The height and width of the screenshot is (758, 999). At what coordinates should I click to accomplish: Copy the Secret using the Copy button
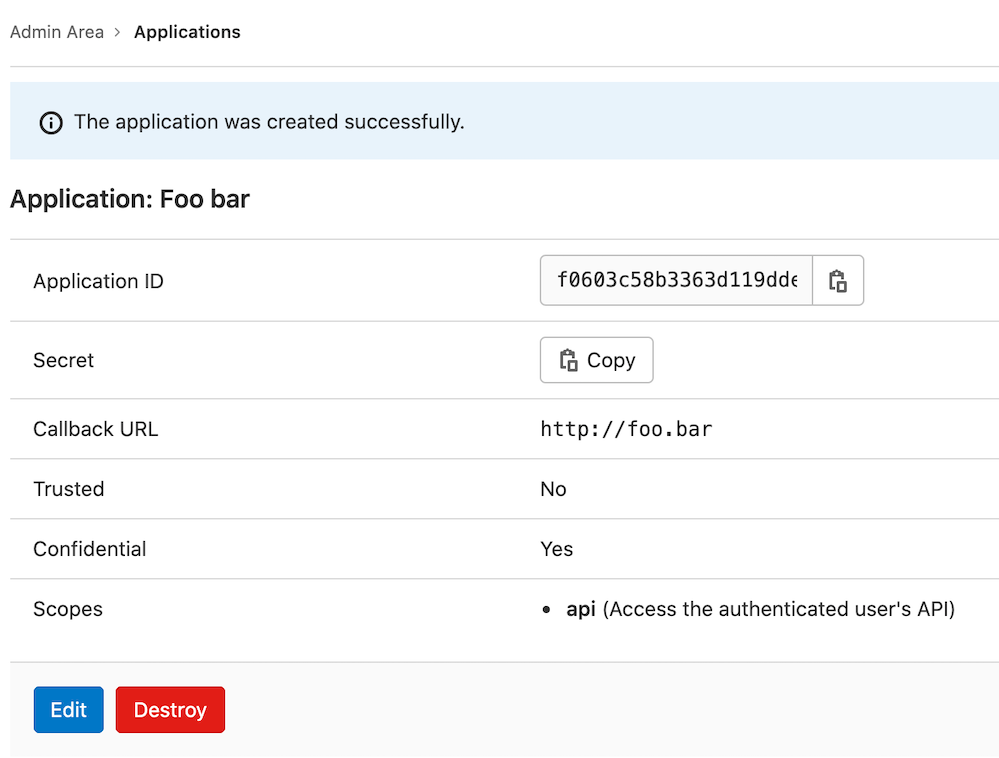[x=596, y=360]
